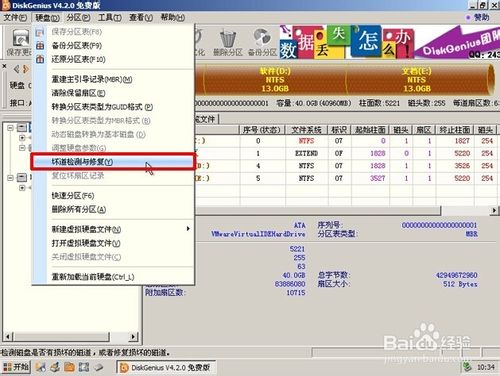The width and height of the screenshot is (500, 376).
Task: Click the 开始 Start button
Action: click(x=16, y=367)
